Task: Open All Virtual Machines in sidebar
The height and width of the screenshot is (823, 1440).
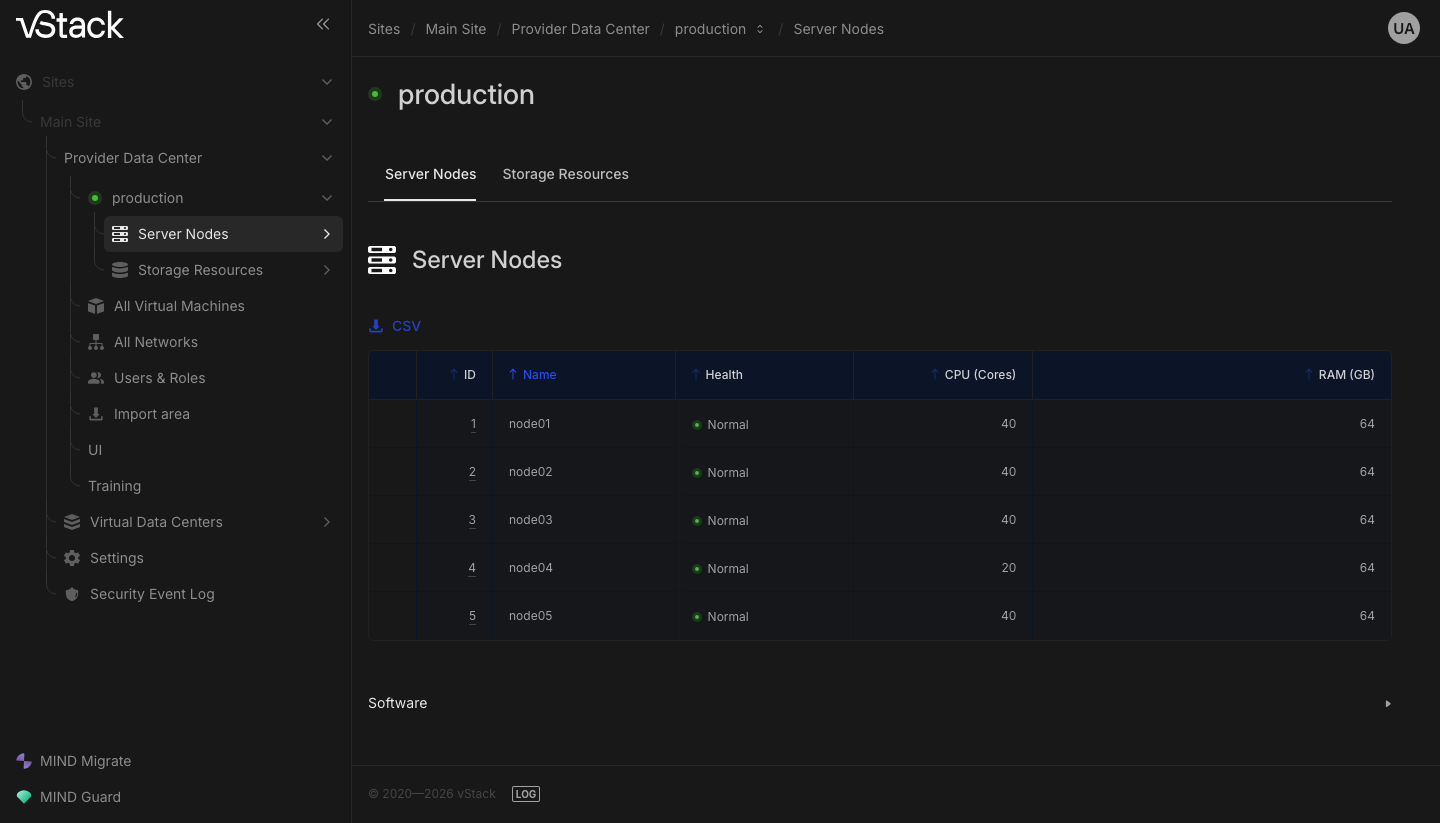Action: pyautogui.click(x=179, y=306)
